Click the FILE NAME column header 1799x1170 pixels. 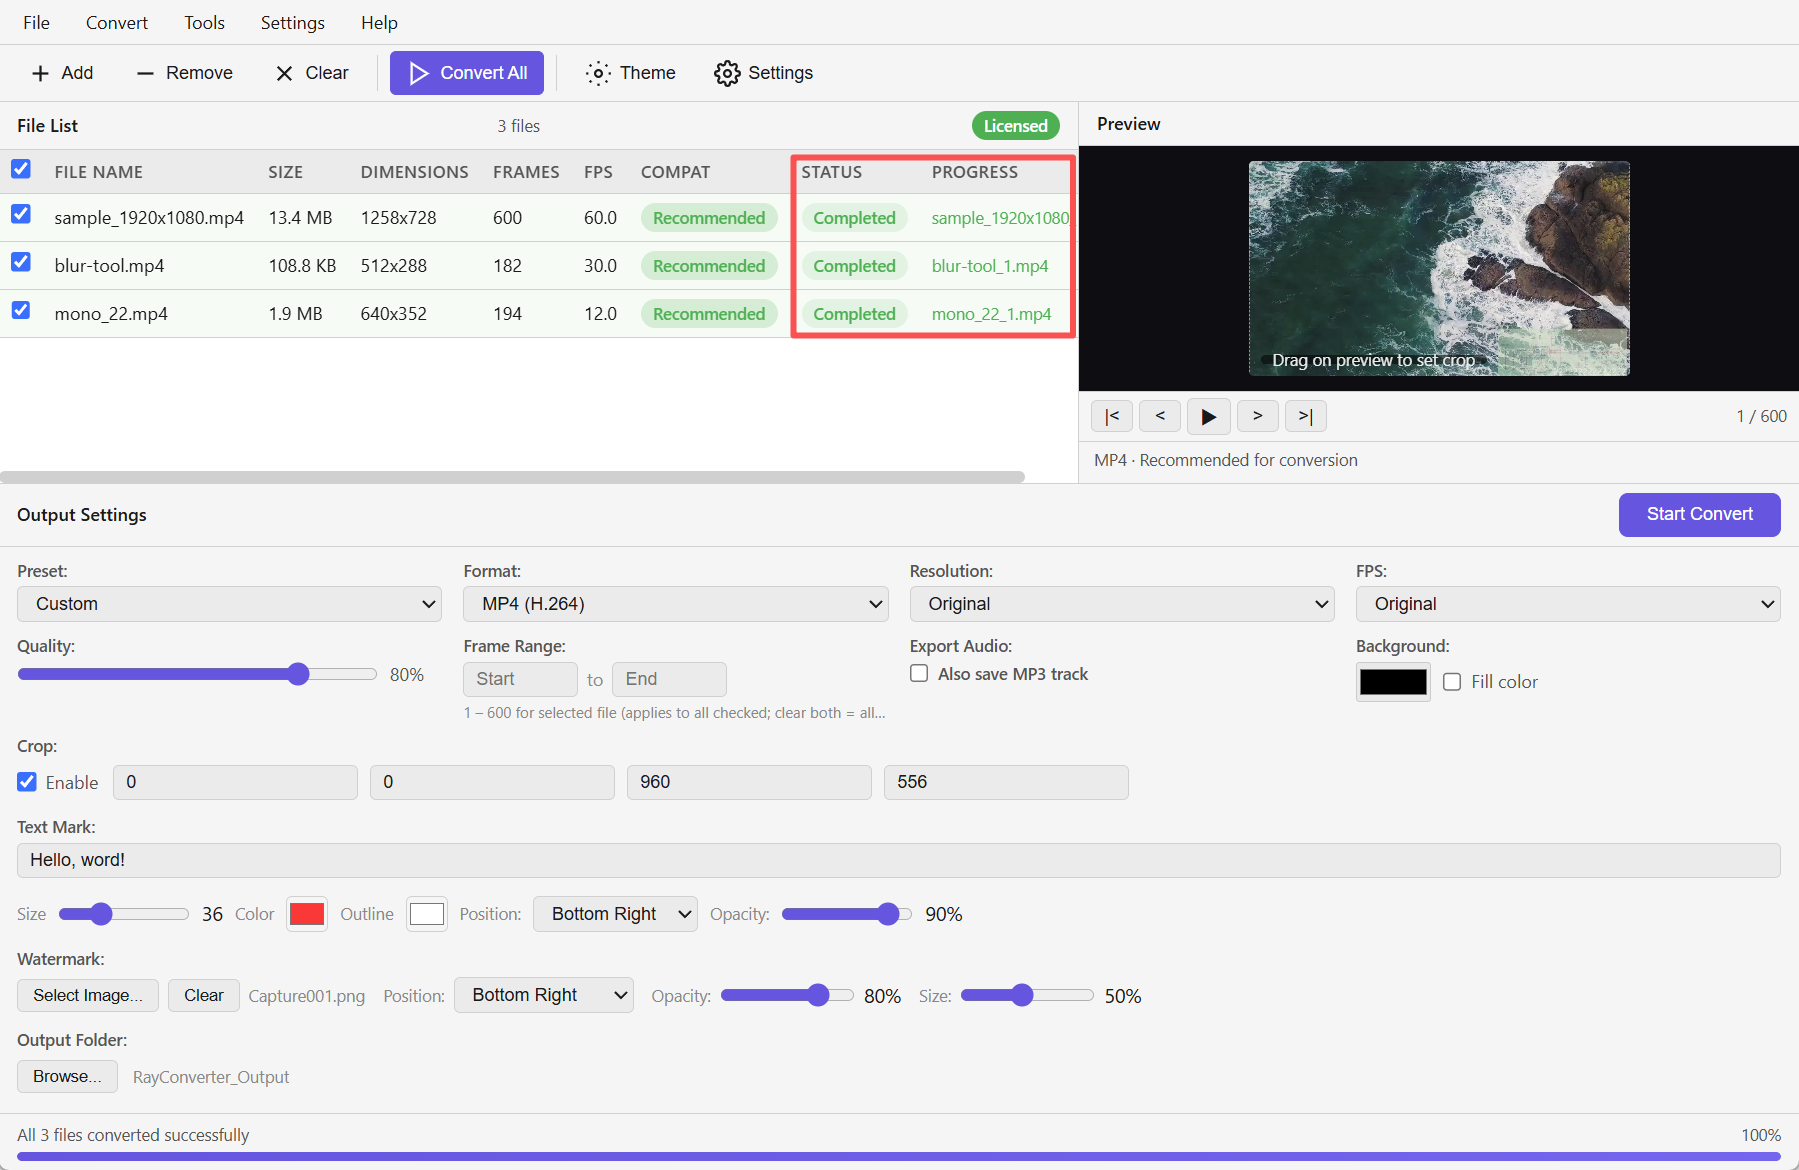click(x=98, y=172)
